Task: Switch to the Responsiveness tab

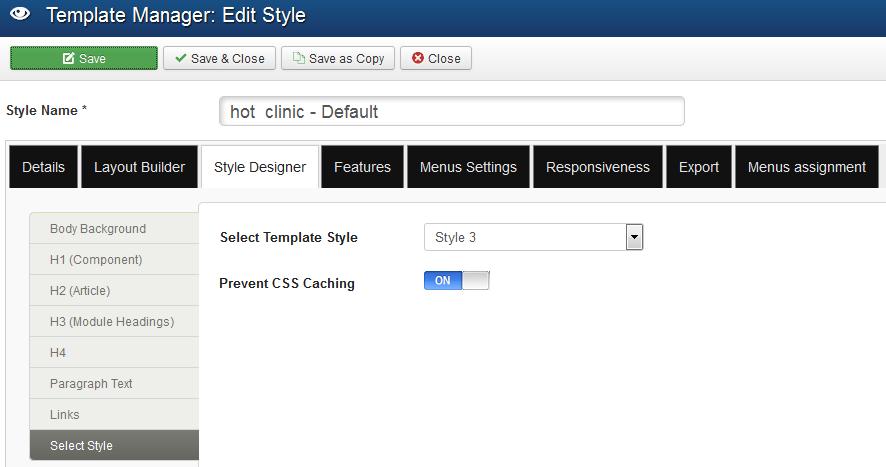Action: (598, 167)
